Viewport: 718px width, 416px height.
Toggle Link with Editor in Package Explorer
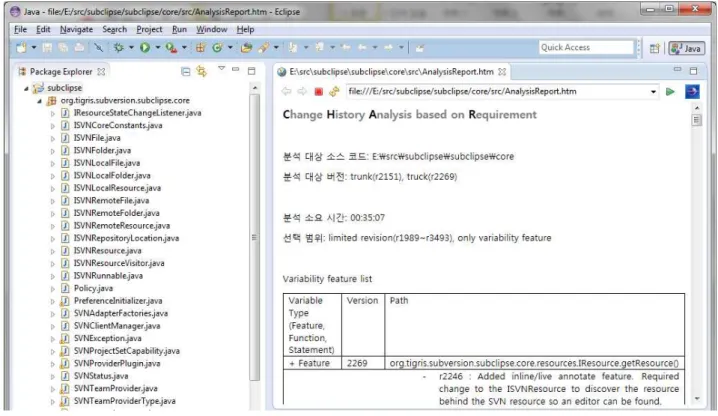coord(201,71)
